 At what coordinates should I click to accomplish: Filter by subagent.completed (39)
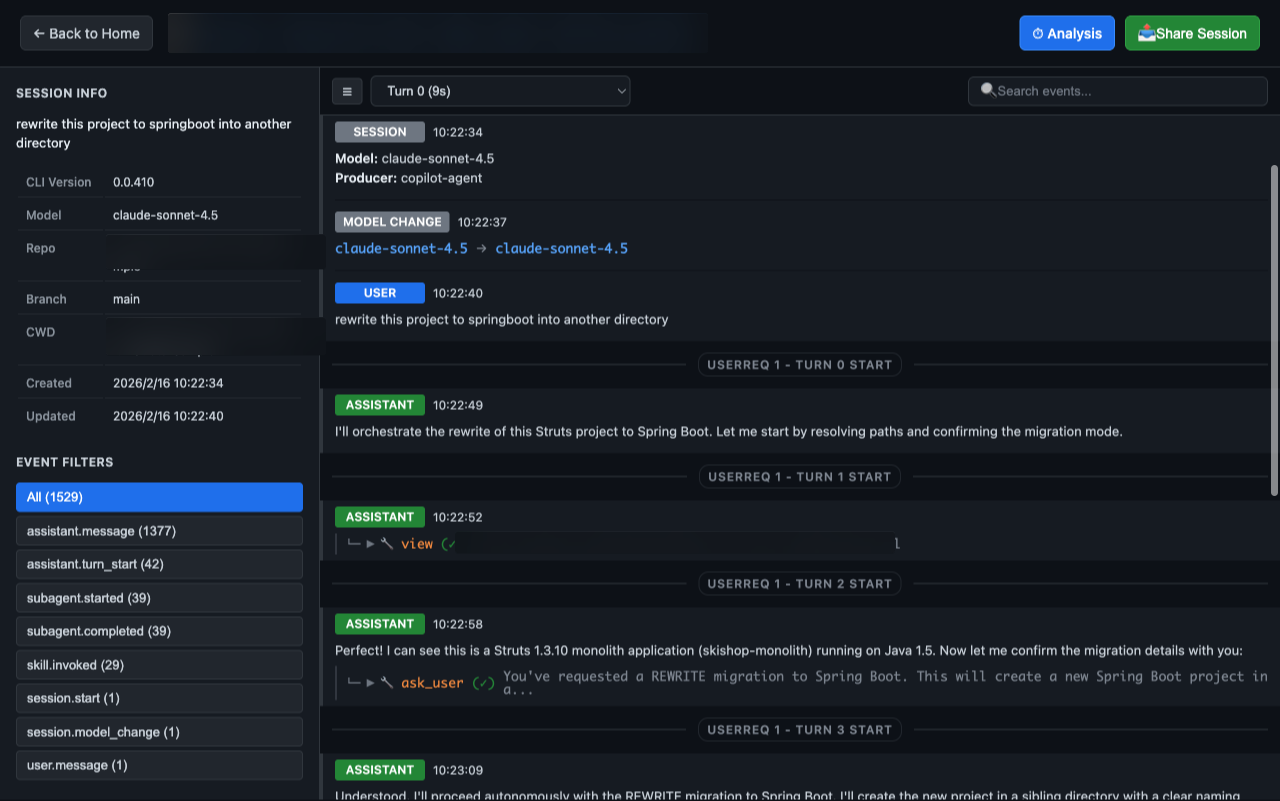[x=159, y=631]
